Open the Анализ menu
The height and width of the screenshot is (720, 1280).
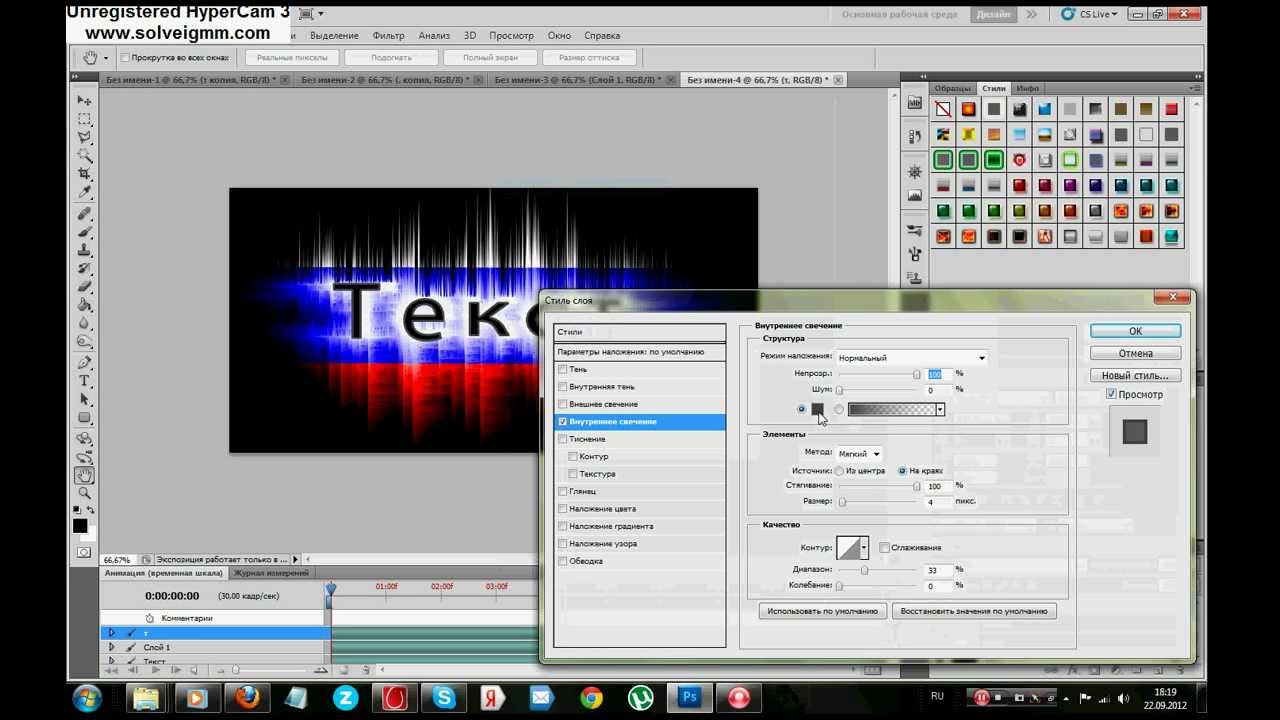click(x=434, y=35)
